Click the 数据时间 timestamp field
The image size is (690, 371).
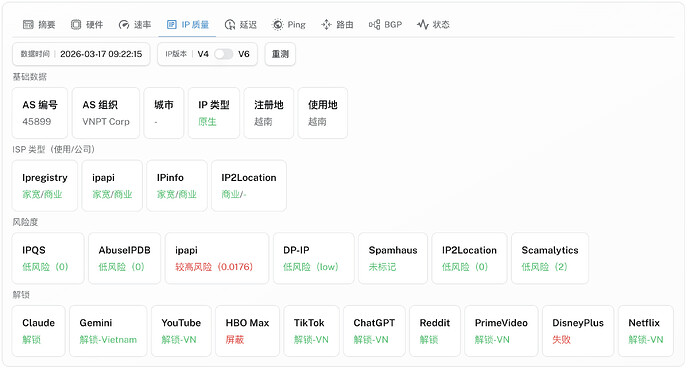click(x=81, y=54)
